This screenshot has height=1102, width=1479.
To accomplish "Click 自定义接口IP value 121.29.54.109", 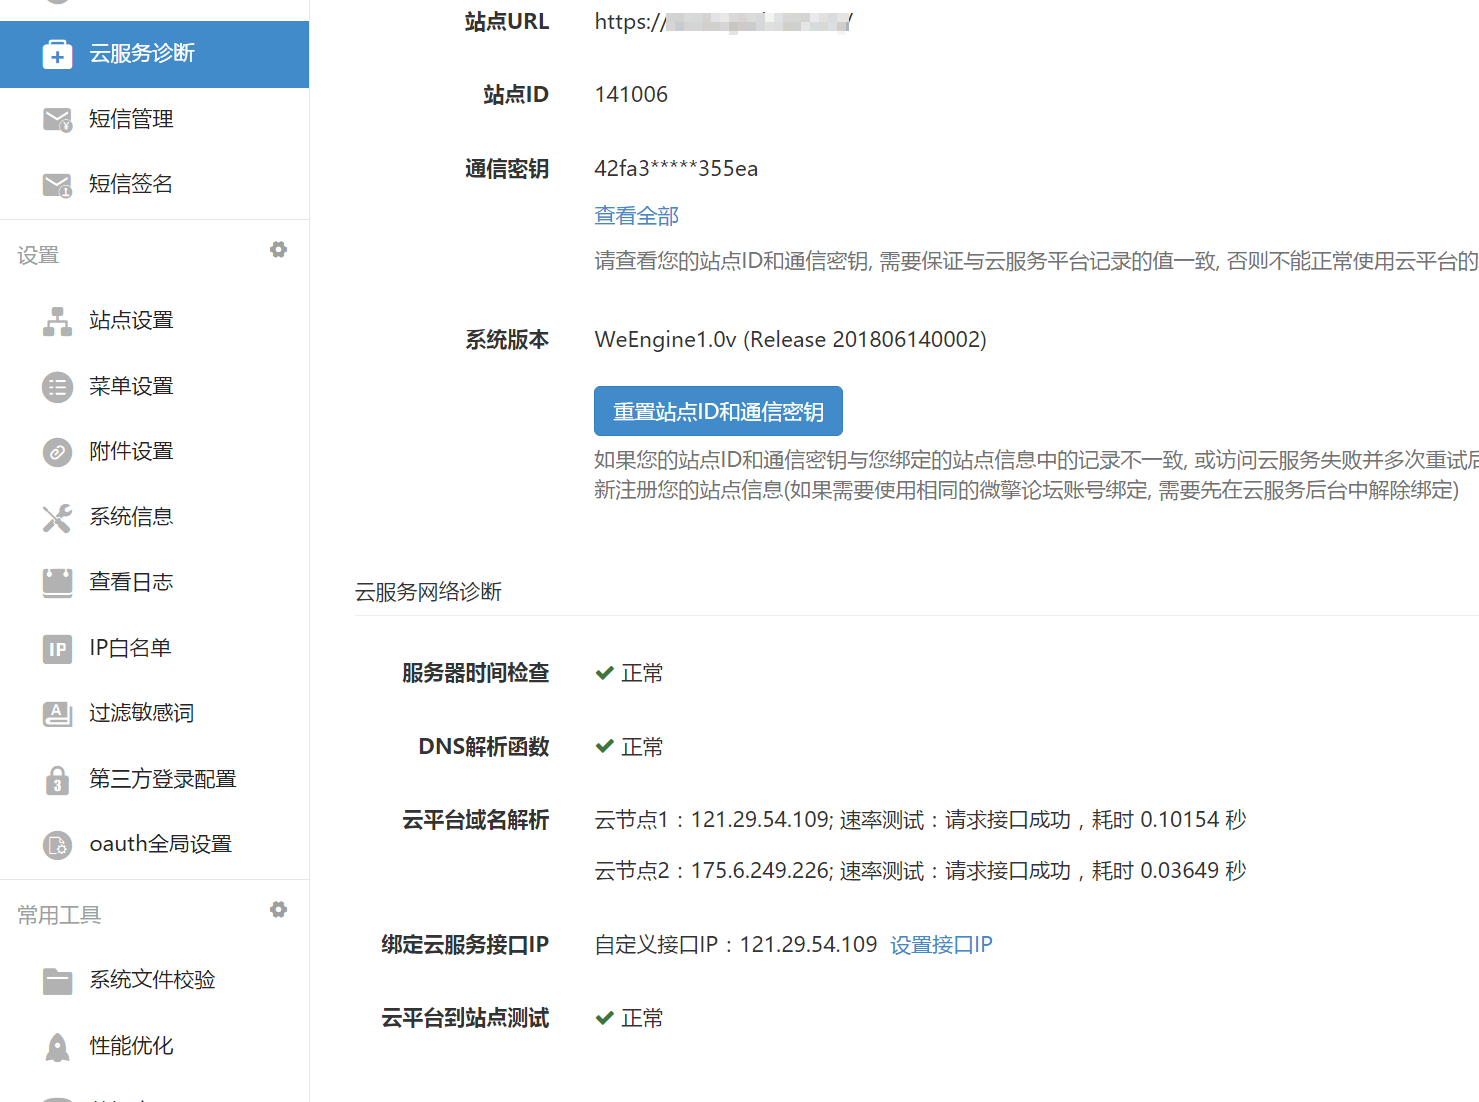I will pos(808,945).
